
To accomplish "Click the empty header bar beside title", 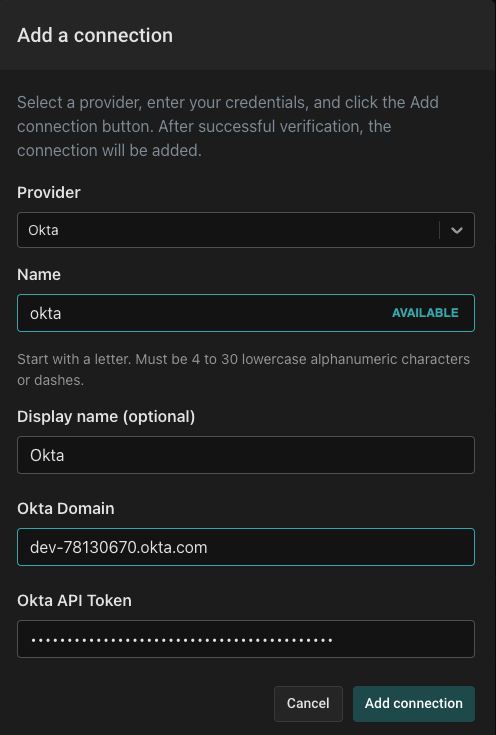I will (333, 35).
